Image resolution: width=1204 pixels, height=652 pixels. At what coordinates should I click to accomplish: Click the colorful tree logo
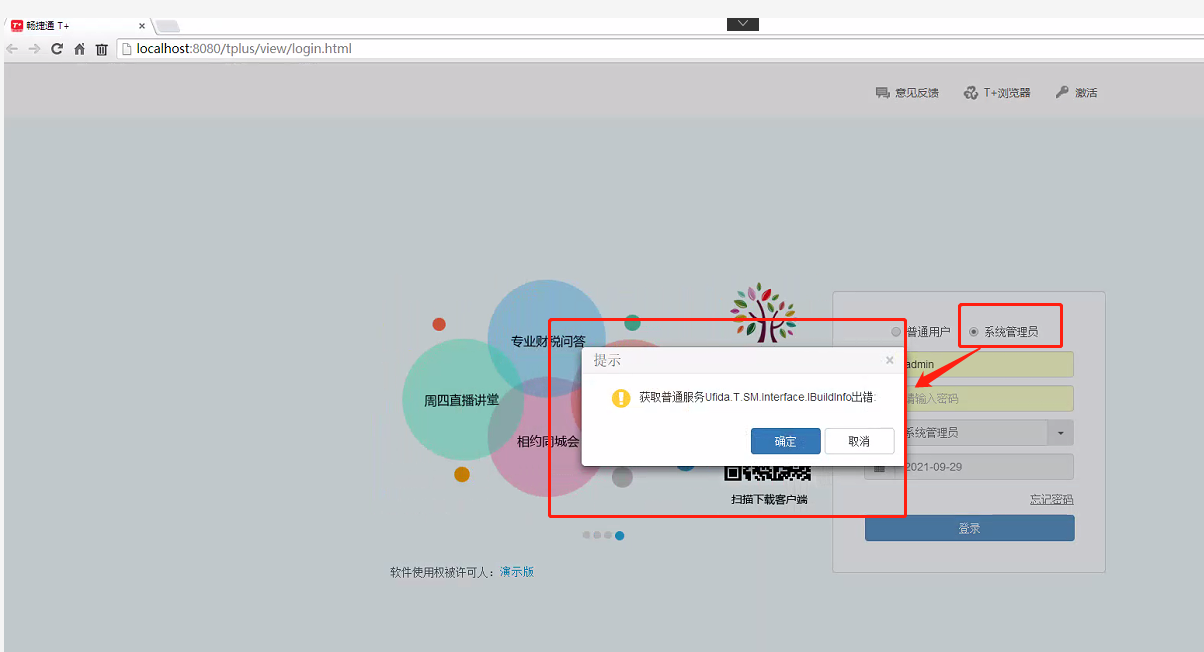pyautogui.click(x=765, y=313)
